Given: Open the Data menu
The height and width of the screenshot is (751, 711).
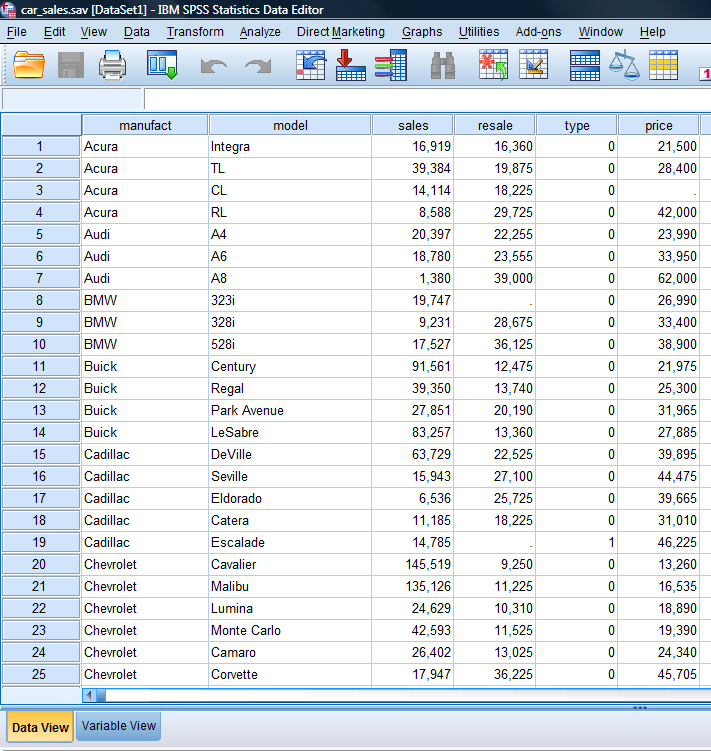Looking at the screenshot, I should click(x=137, y=32).
